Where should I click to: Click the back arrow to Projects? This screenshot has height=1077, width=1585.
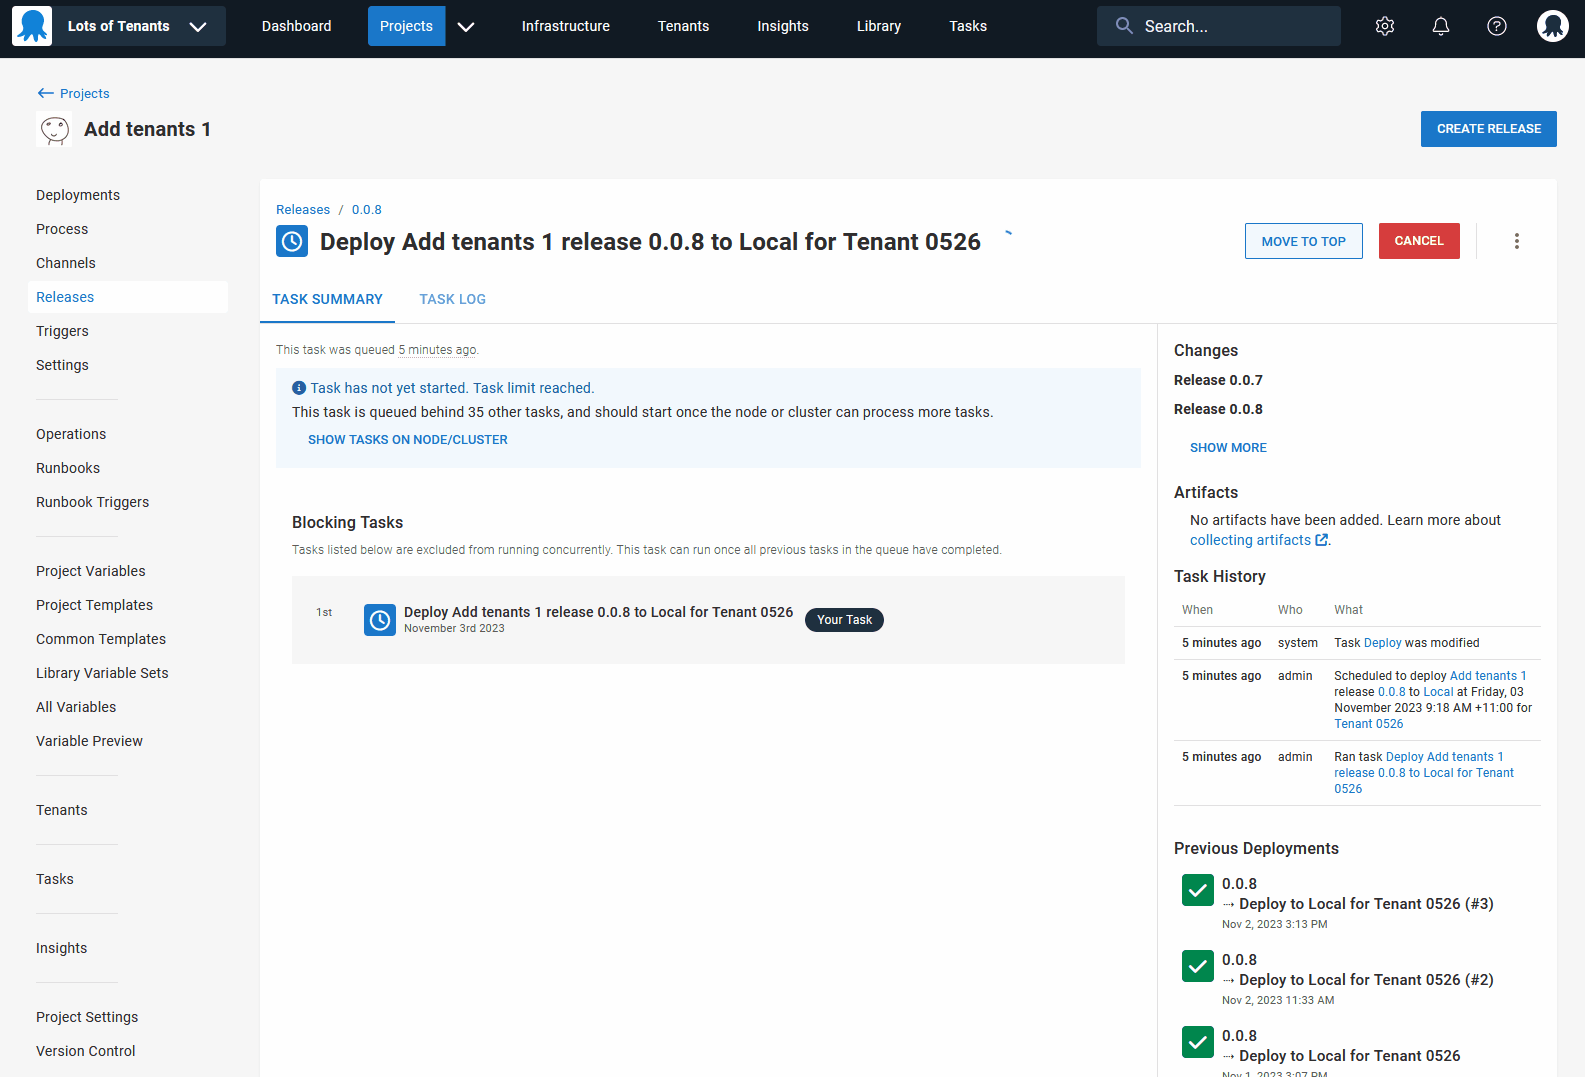point(45,93)
